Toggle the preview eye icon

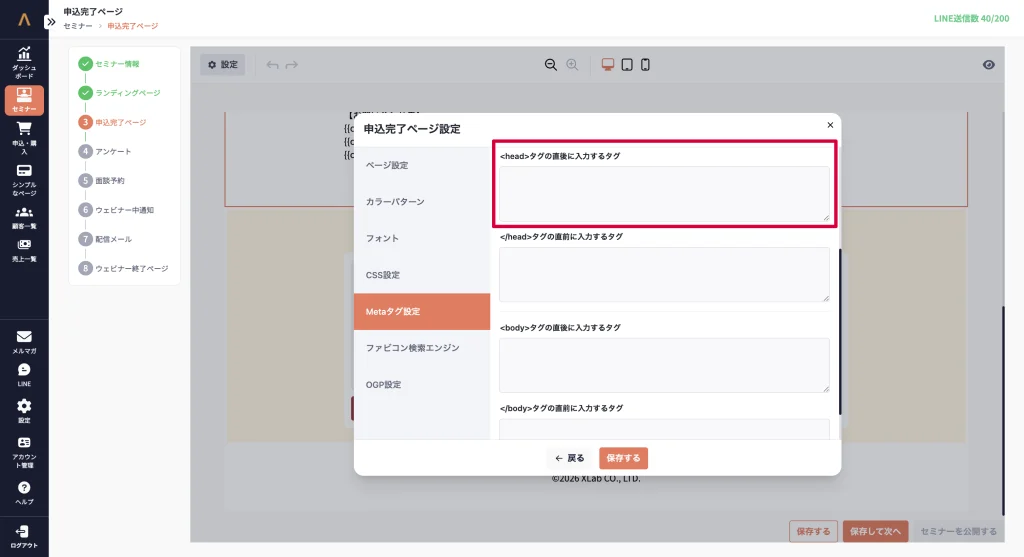click(988, 65)
